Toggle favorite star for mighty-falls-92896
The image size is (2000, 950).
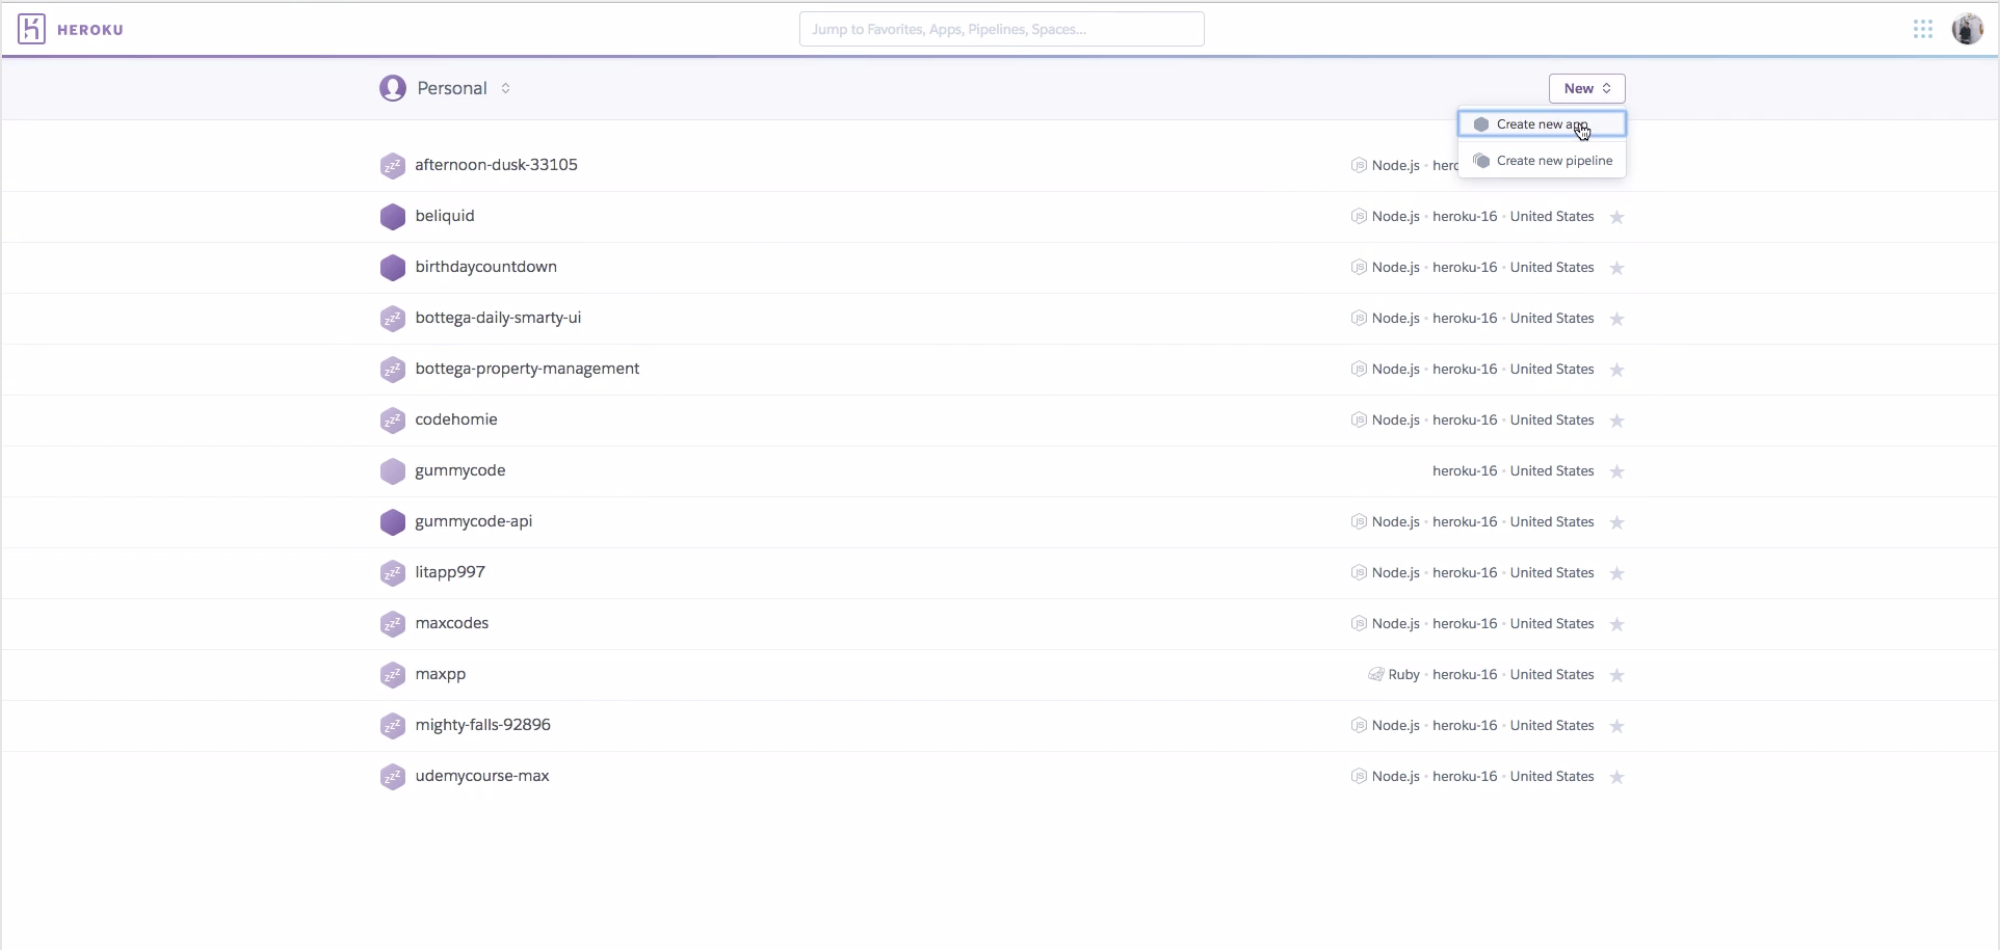pyautogui.click(x=1617, y=727)
